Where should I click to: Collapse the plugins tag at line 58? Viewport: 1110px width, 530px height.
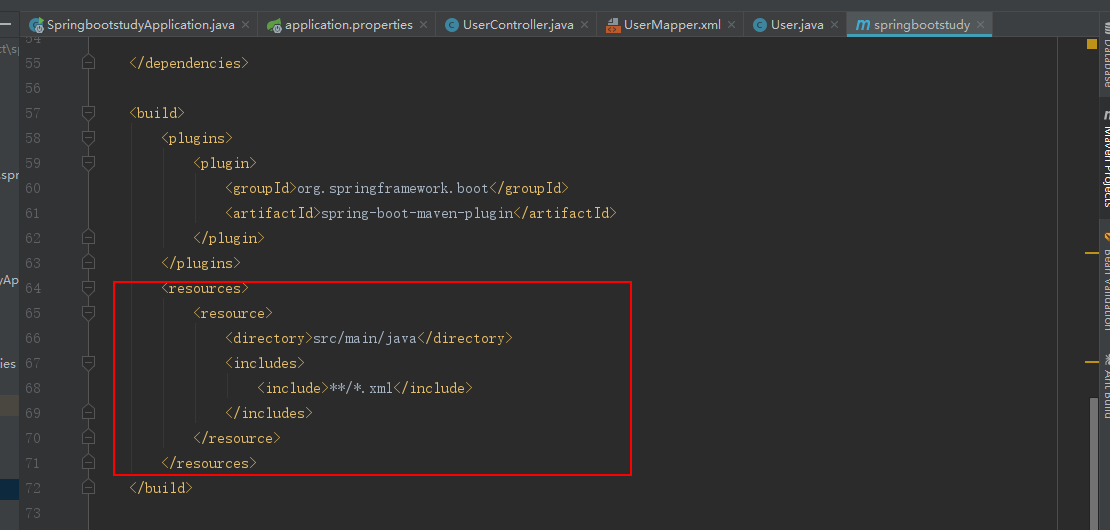point(88,138)
